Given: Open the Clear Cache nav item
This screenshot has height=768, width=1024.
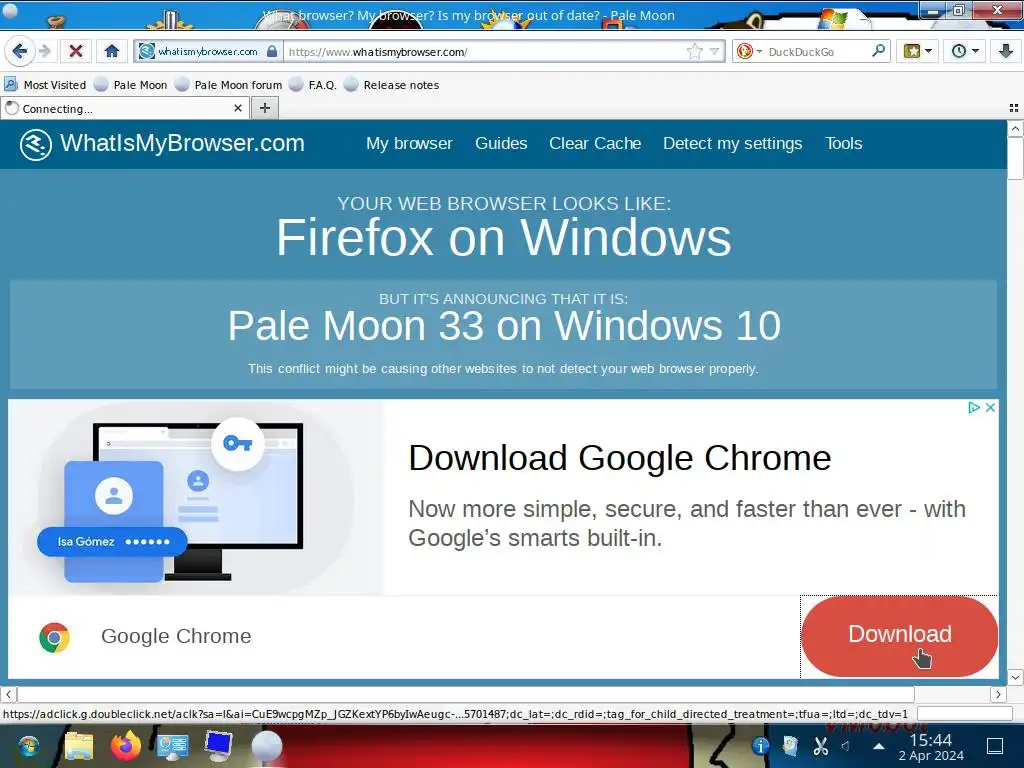Looking at the screenshot, I should click(x=595, y=144).
